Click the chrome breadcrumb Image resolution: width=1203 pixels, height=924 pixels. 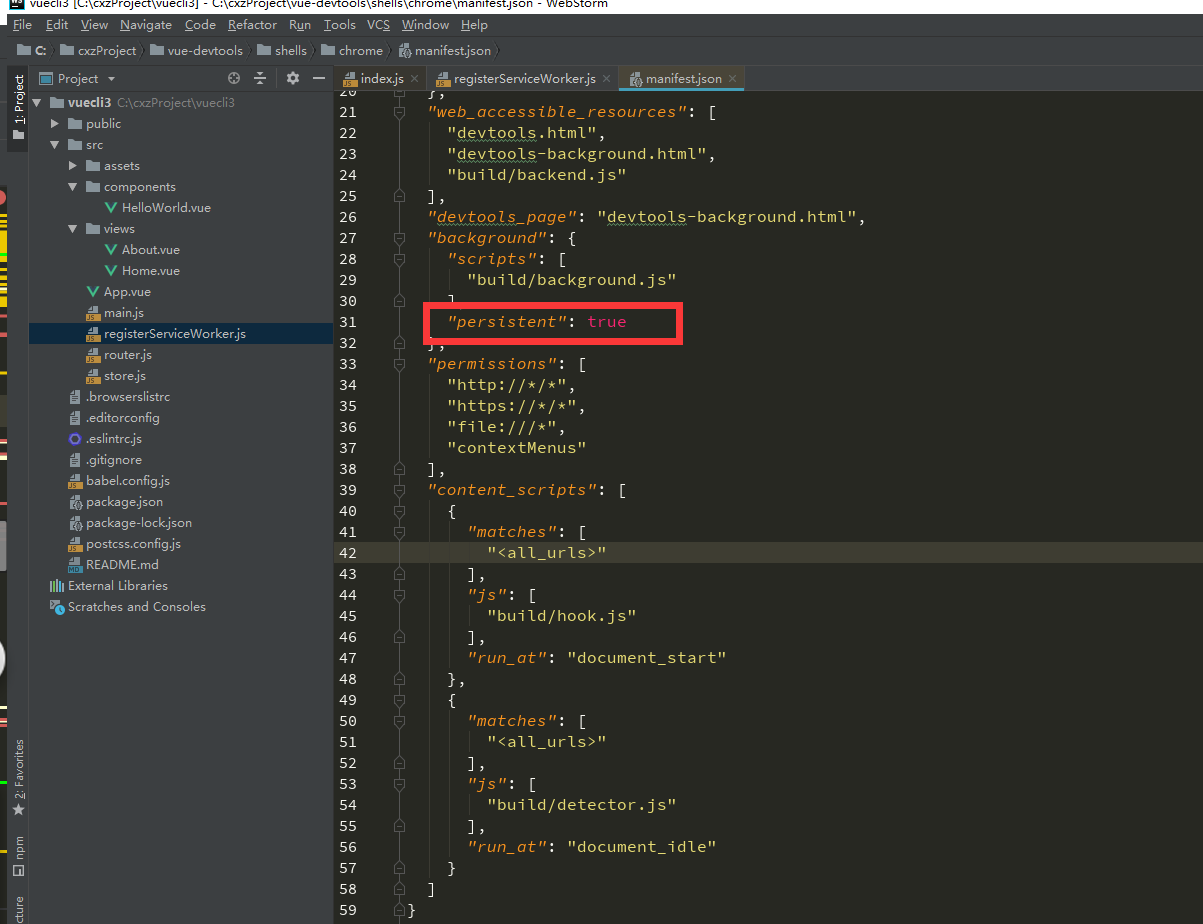point(352,50)
